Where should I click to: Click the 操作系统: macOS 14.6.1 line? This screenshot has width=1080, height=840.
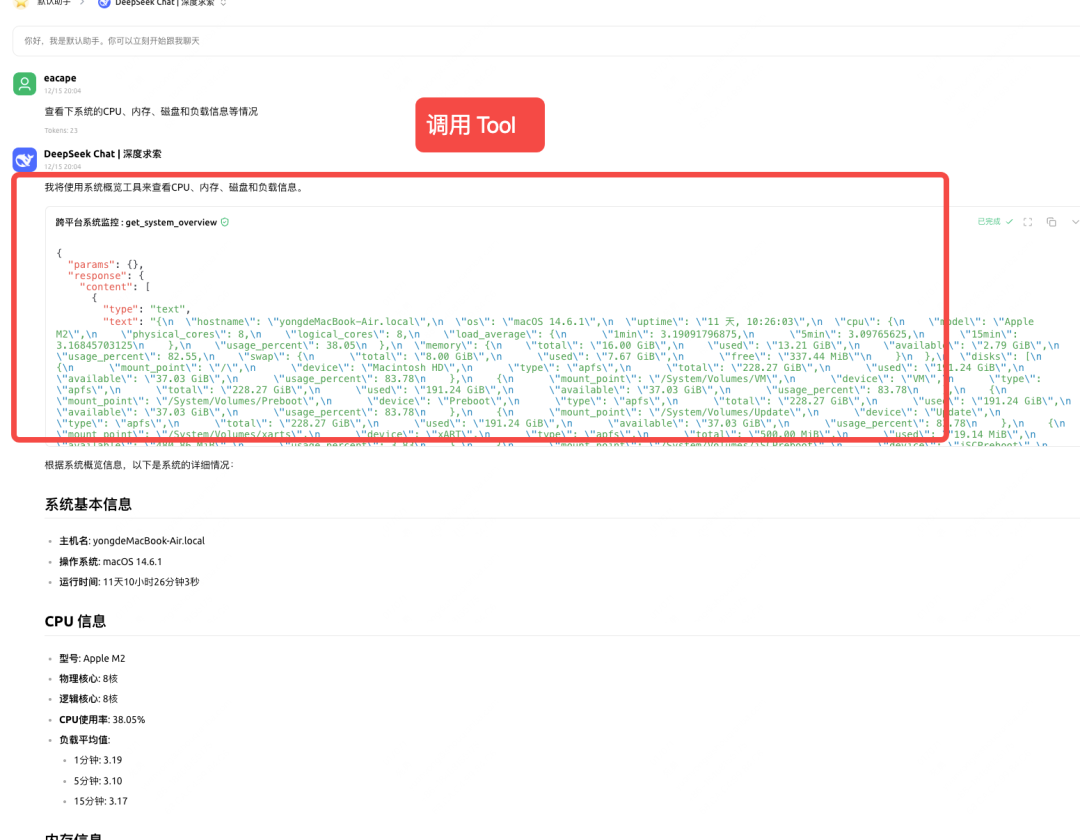pyautogui.click(x=111, y=562)
